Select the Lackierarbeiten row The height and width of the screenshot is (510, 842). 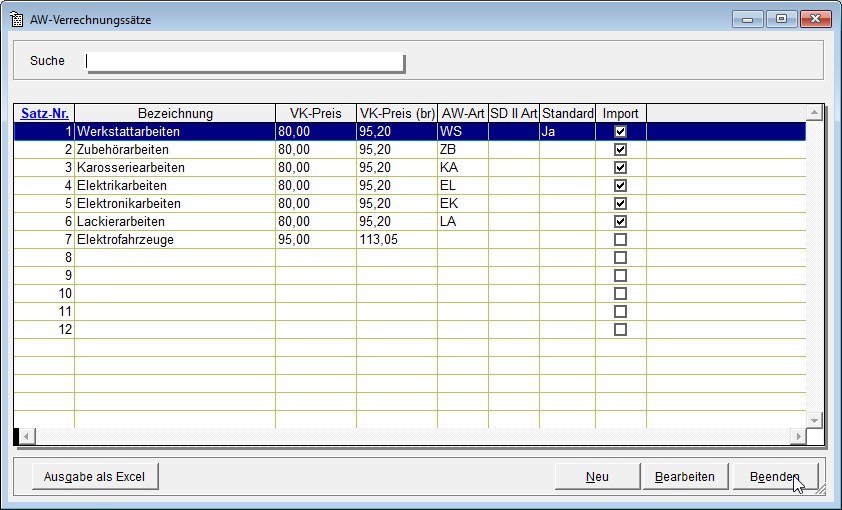[x=410, y=221]
